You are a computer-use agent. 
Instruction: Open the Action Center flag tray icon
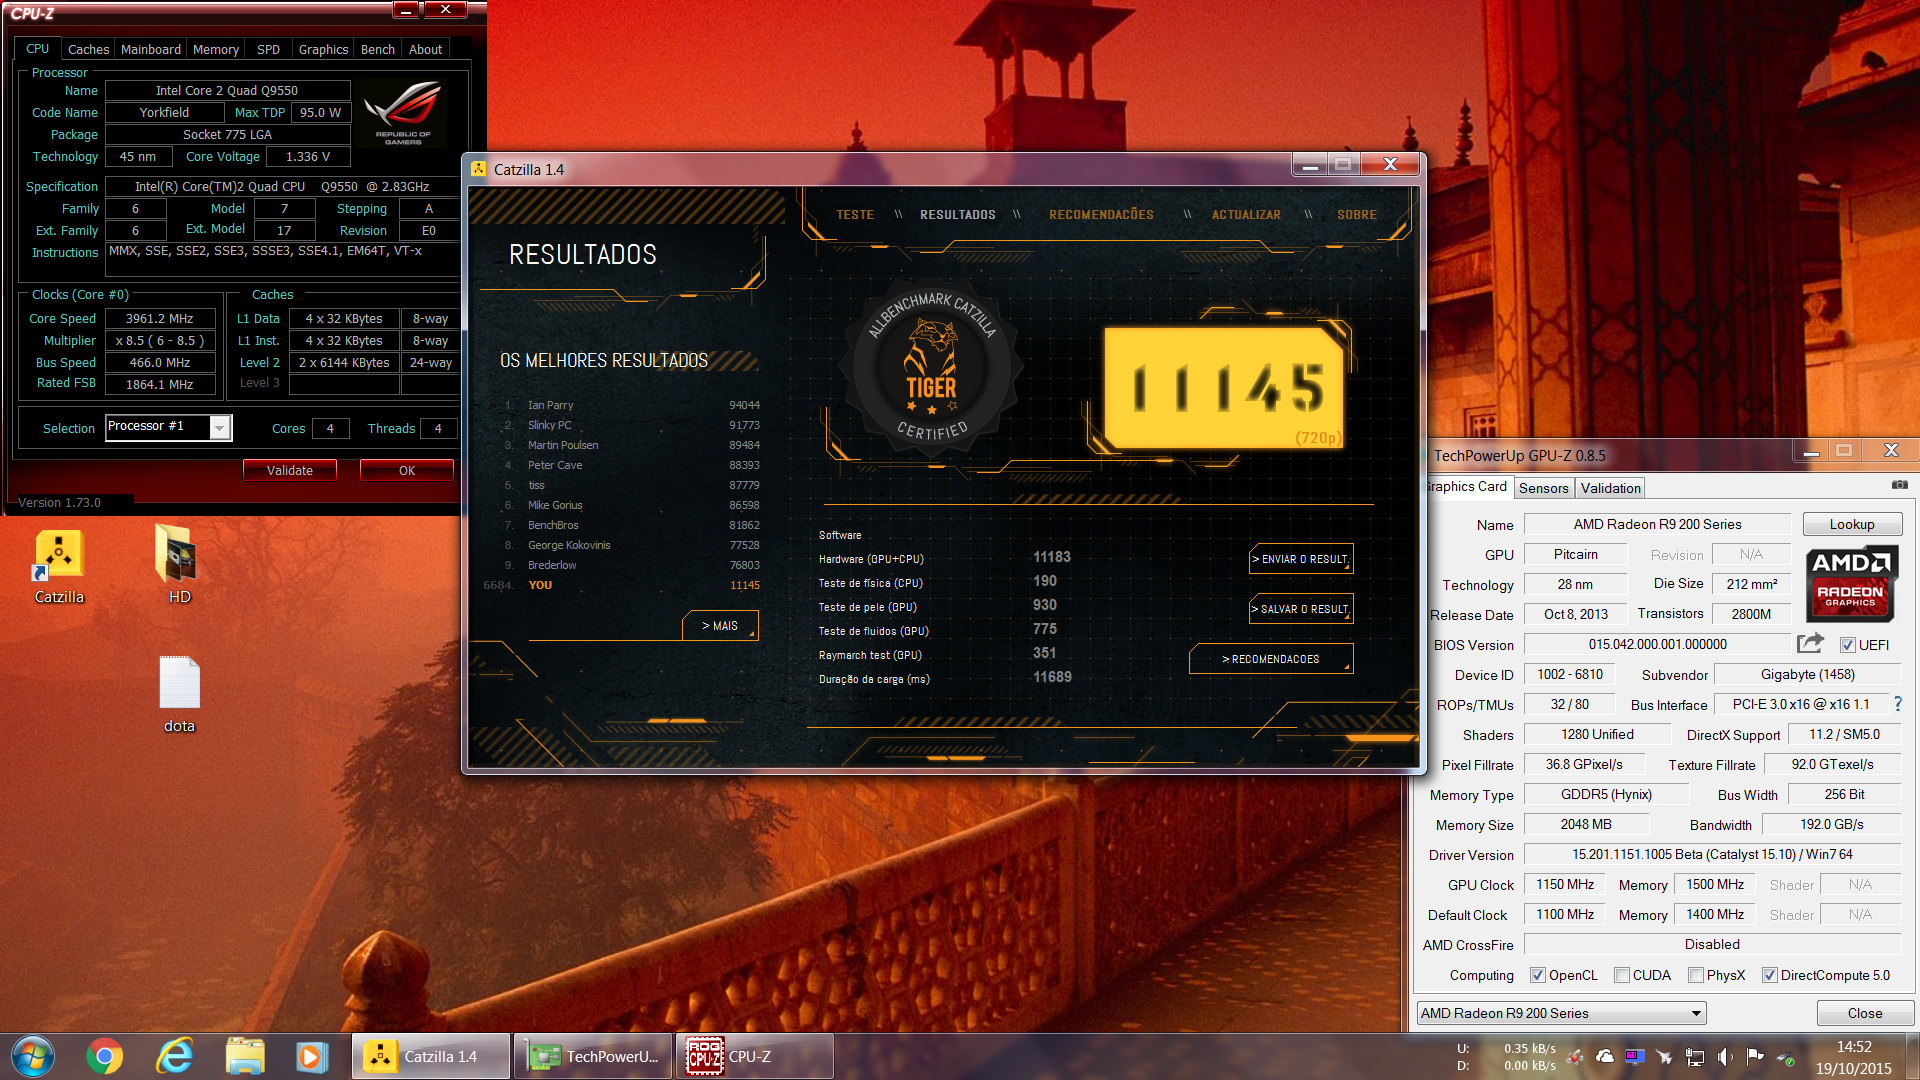[x=1755, y=1056]
